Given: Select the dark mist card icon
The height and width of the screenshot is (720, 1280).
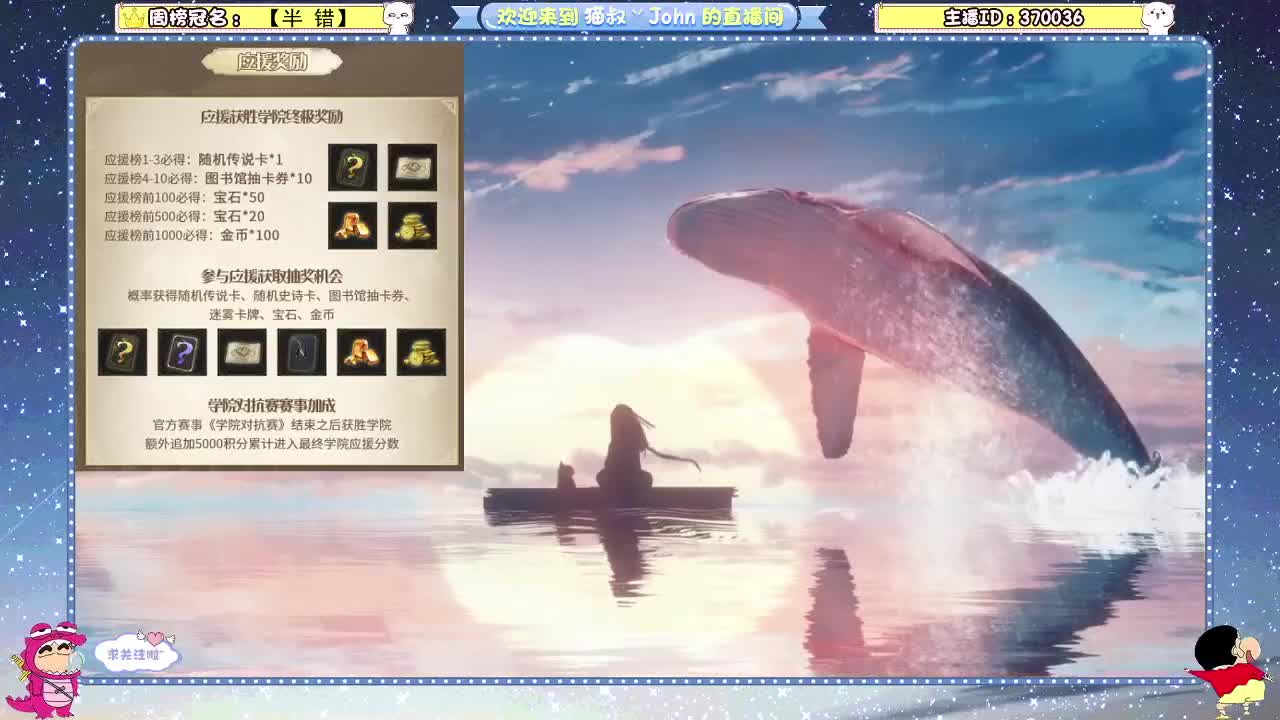Looking at the screenshot, I should tap(302, 352).
